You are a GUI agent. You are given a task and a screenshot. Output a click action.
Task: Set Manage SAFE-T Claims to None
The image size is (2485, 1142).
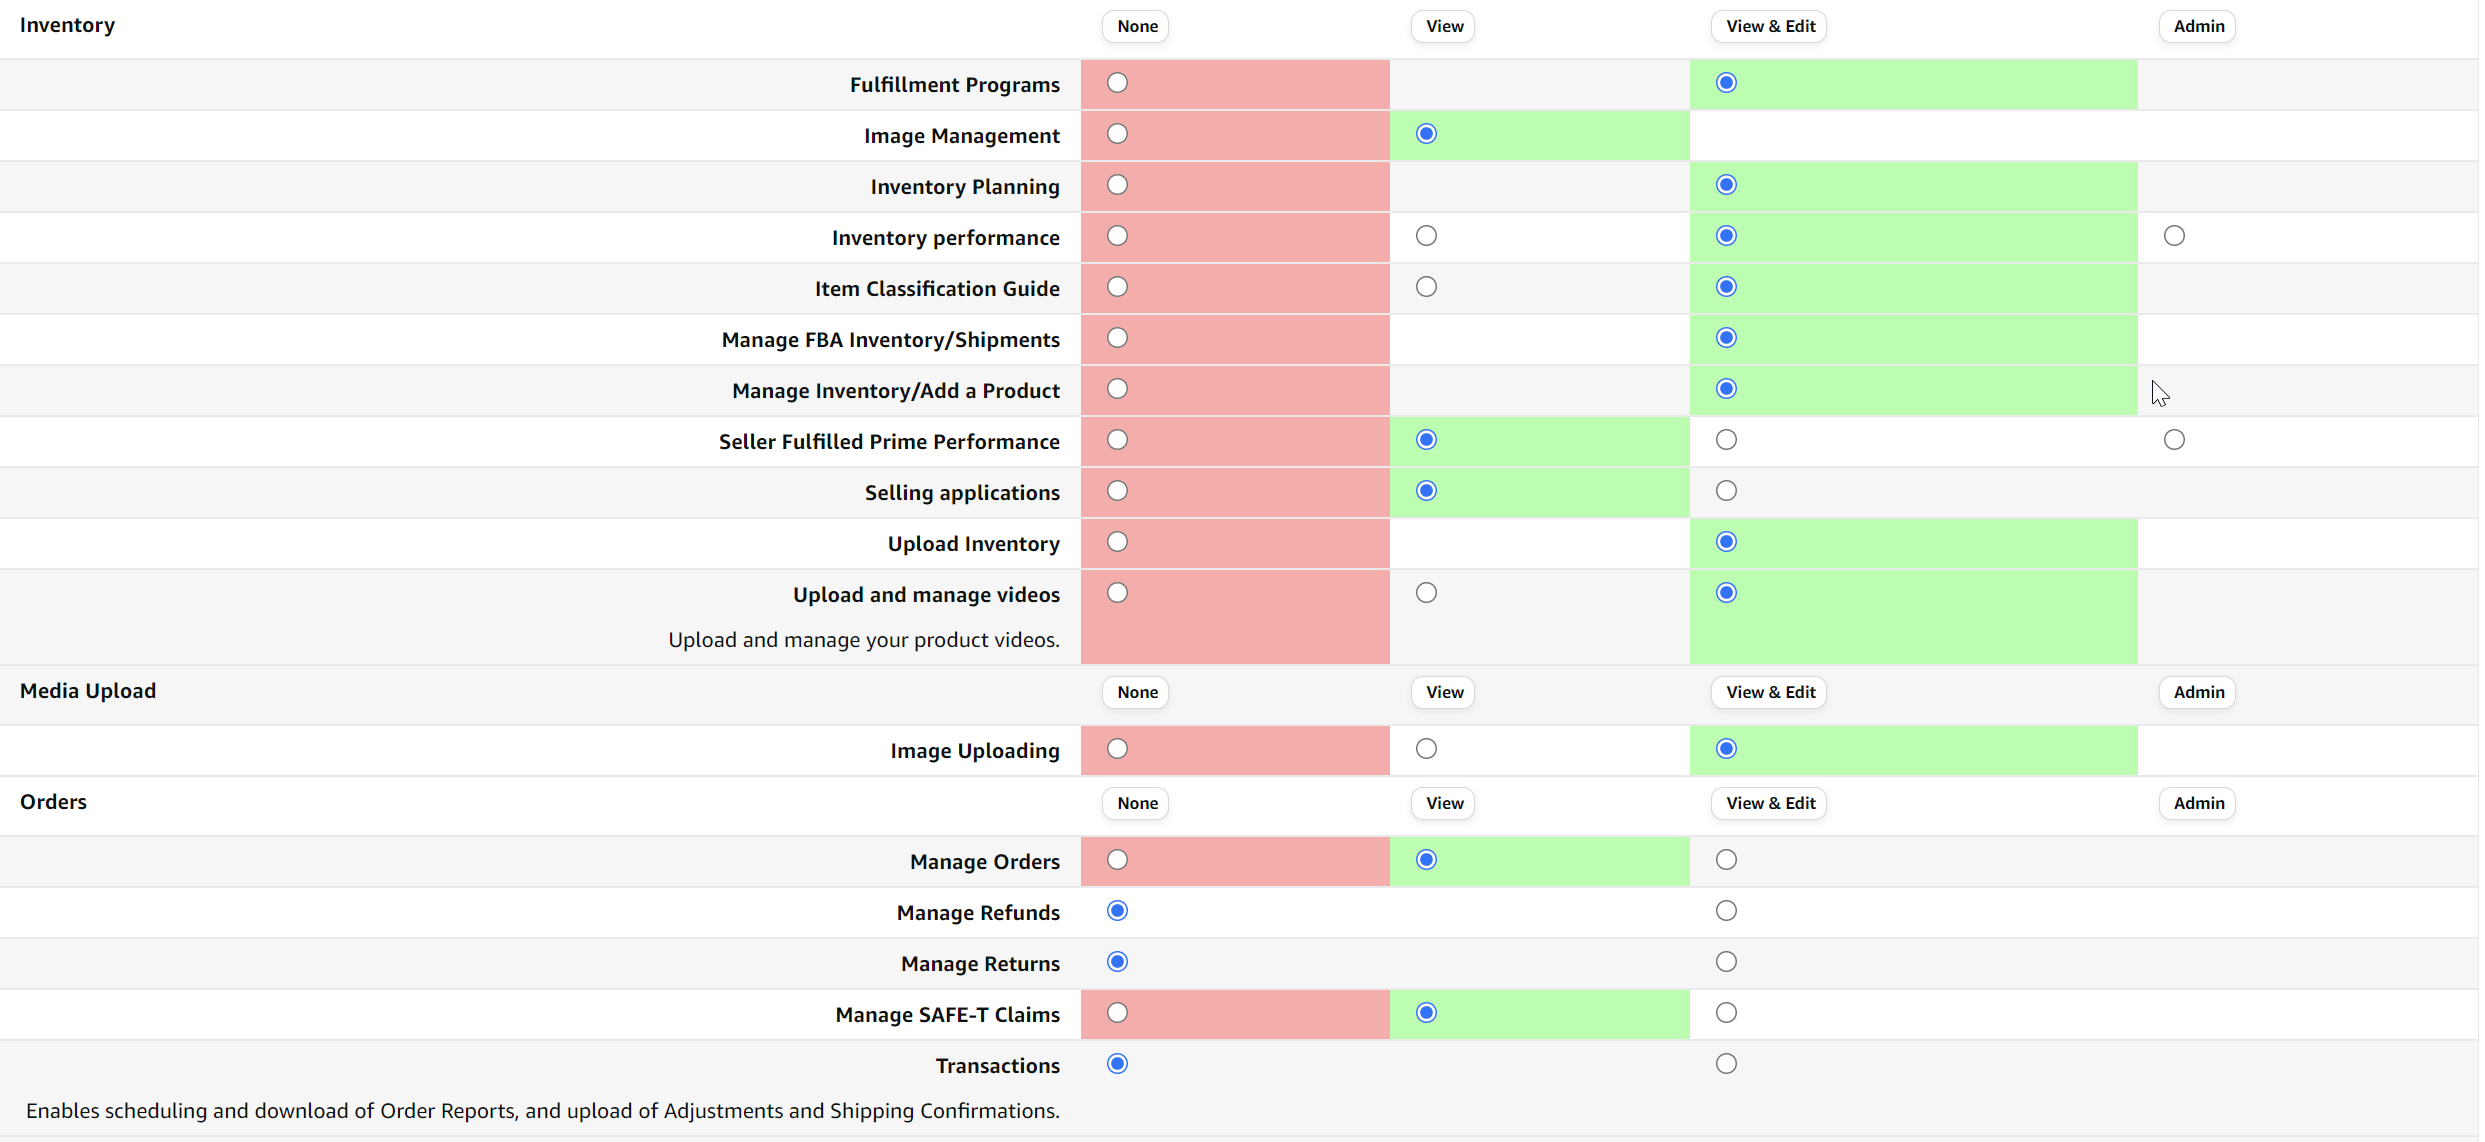(x=1117, y=1013)
